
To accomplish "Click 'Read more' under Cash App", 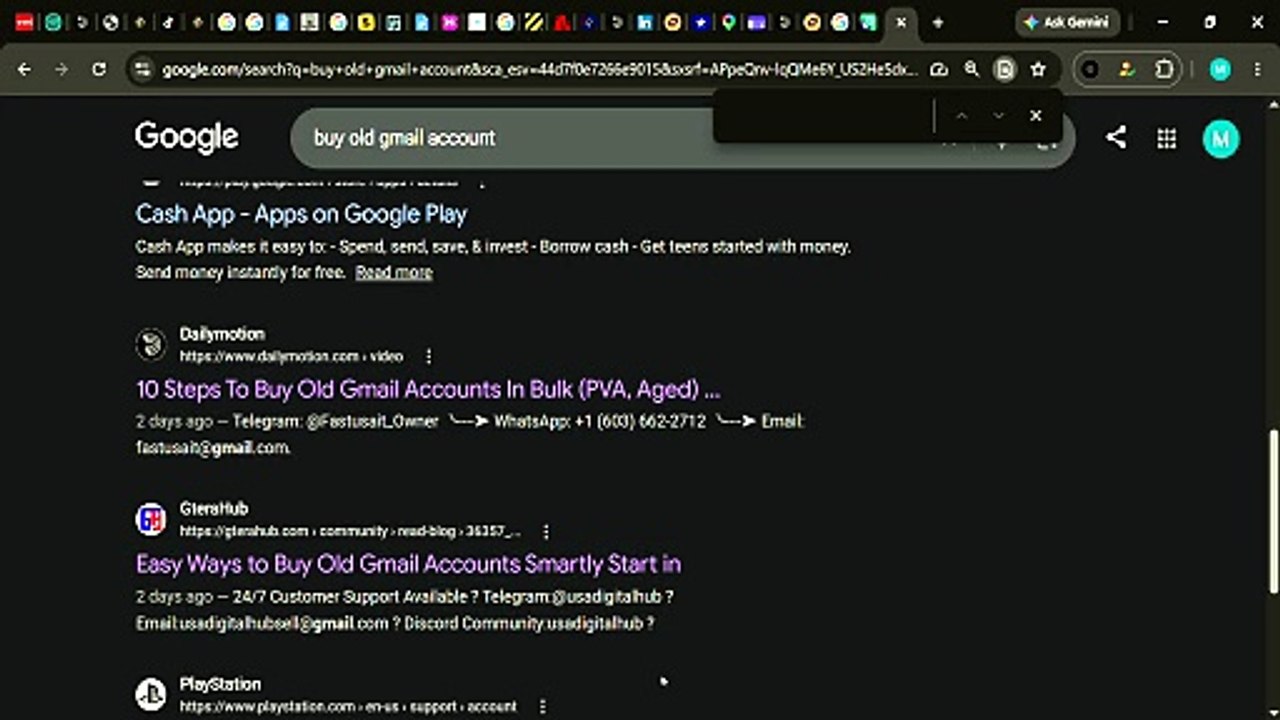I will point(394,272).
